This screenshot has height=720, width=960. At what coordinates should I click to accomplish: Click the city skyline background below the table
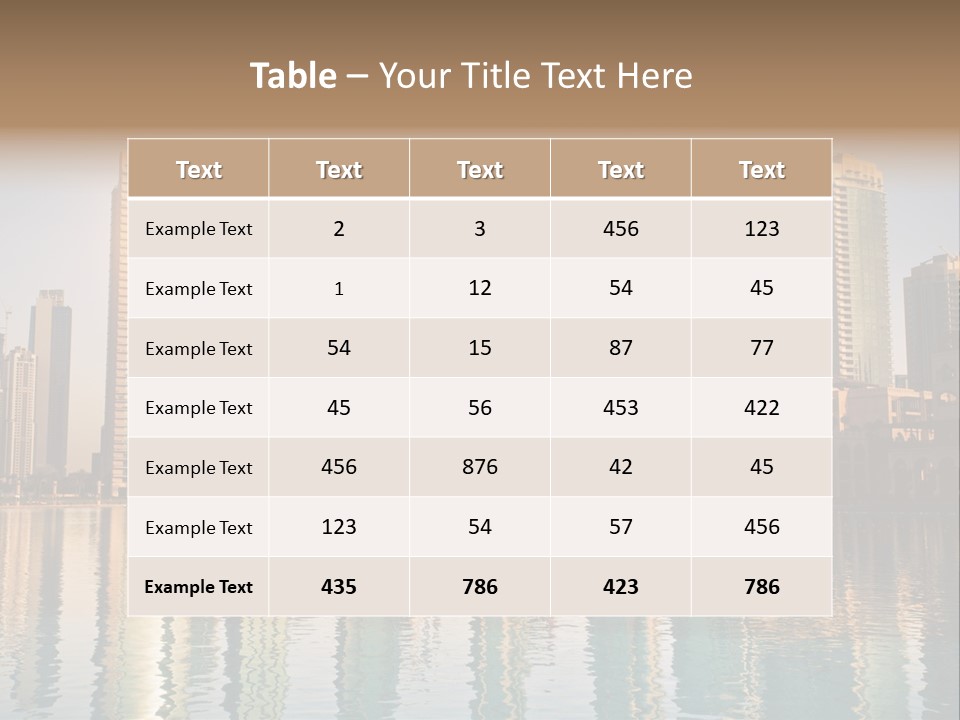480,670
